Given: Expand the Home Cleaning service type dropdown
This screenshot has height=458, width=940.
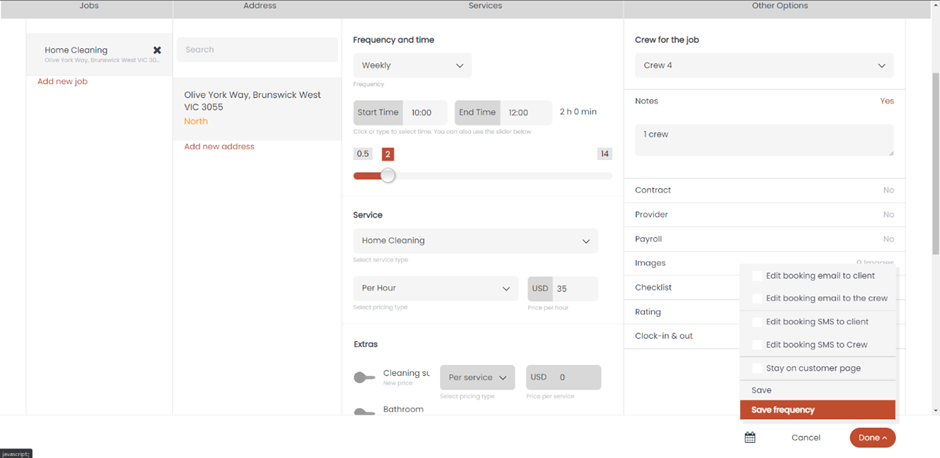Looking at the screenshot, I should click(475, 241).
